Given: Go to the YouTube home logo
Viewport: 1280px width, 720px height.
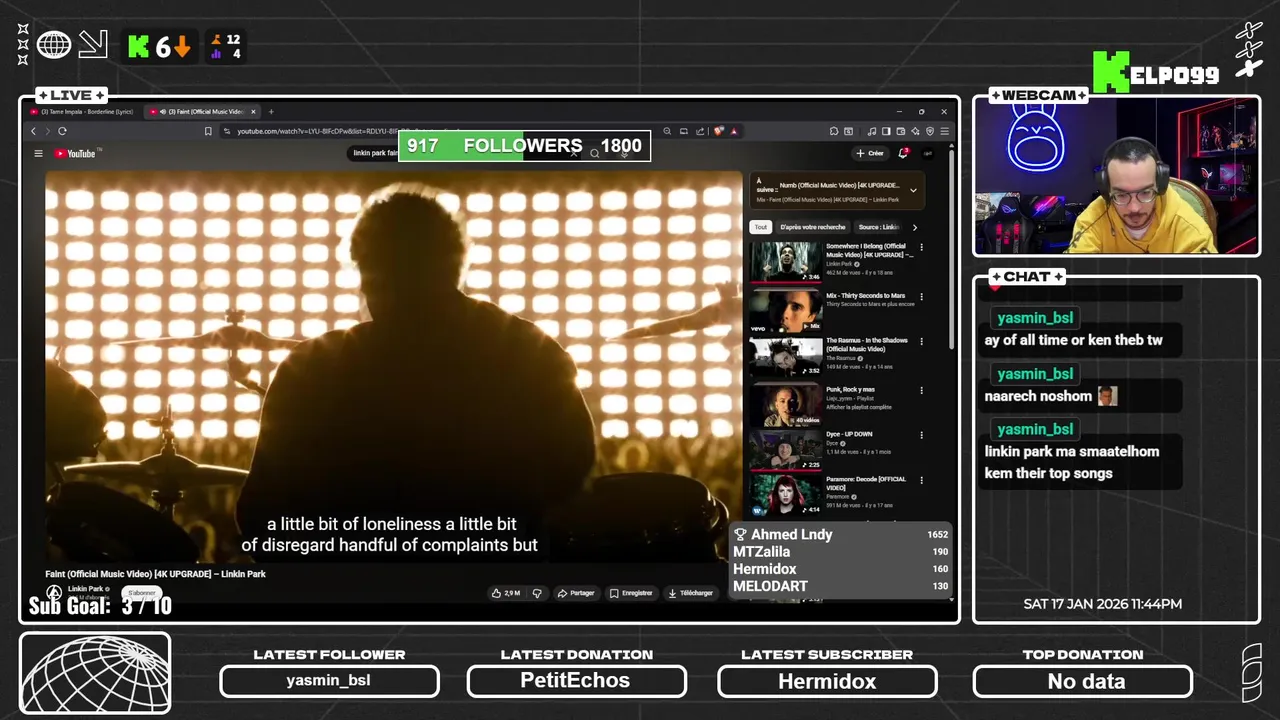Looking at the screenshot, I should click(76, 153).
